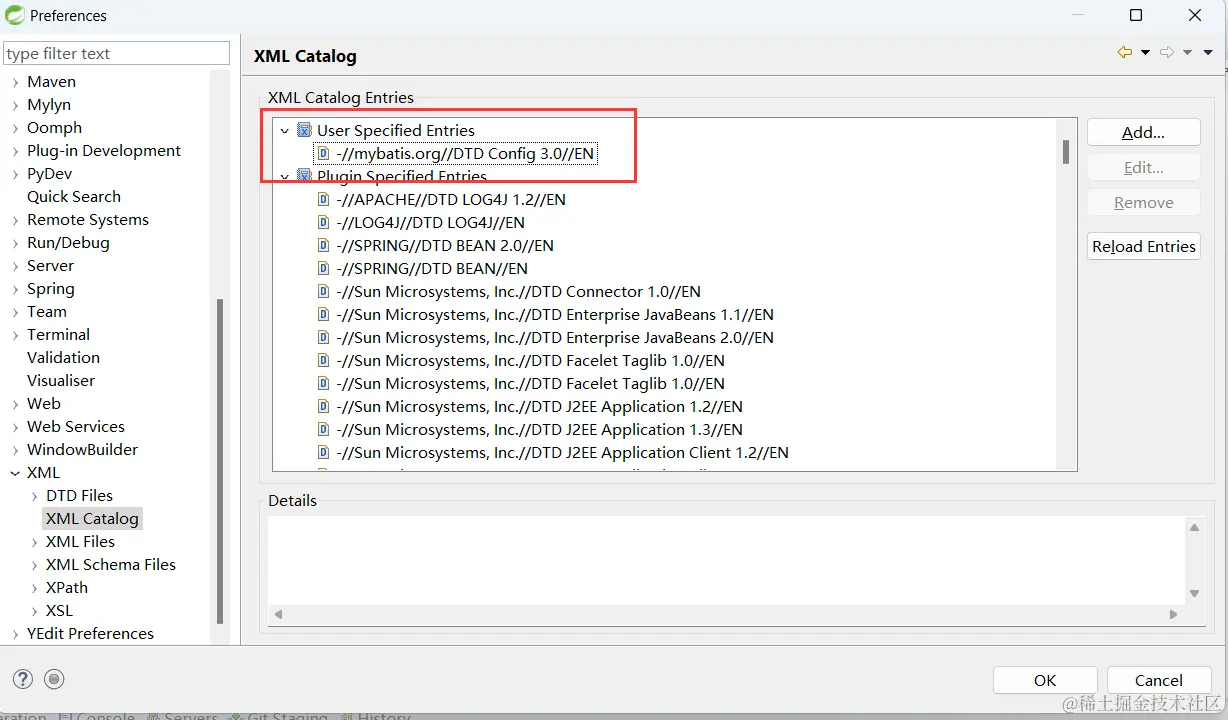
Task: Click the Details scroll down arrow
Action: click(1194, 593)
